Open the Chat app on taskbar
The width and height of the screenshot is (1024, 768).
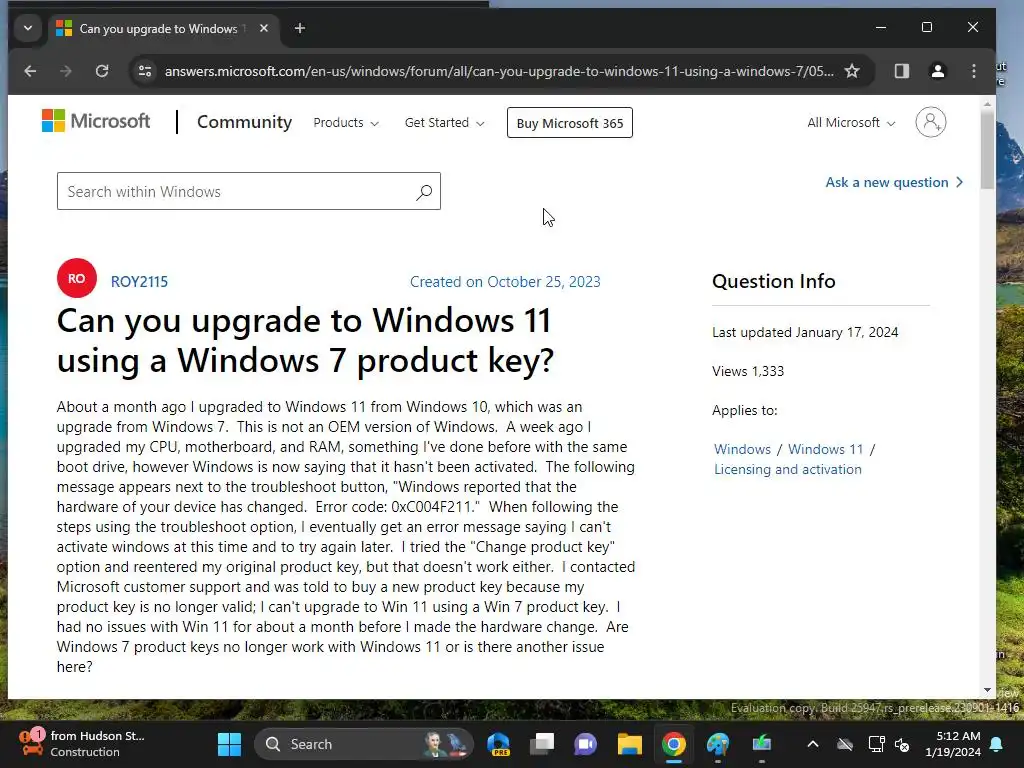586,744
